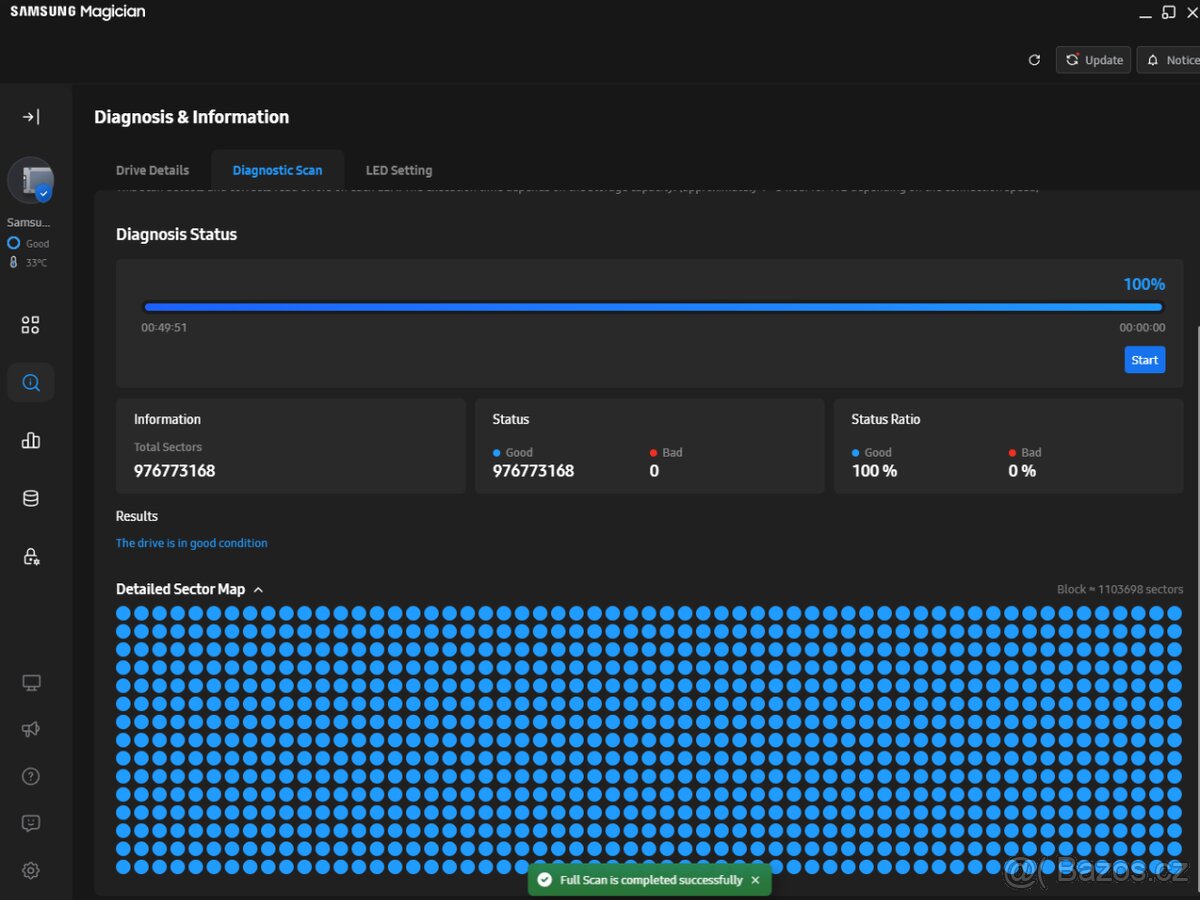Select the Samsung drive thumbnail
The width and height of the screenshot is (1200, 900).
tap(31, 180)
